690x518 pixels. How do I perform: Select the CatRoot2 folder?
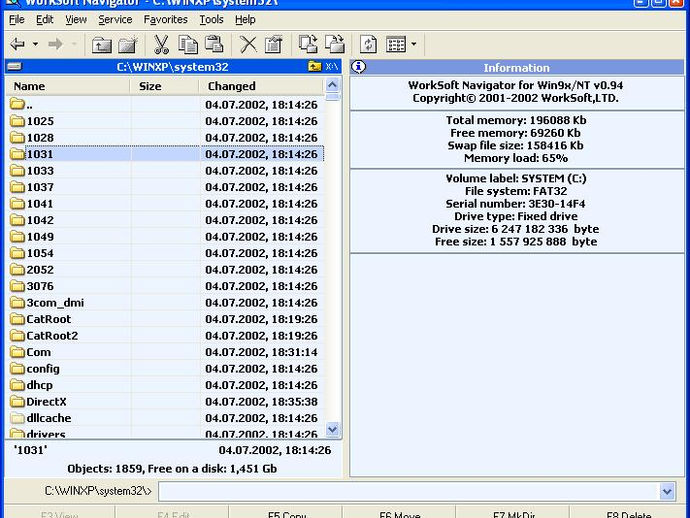tap(165, 336)
